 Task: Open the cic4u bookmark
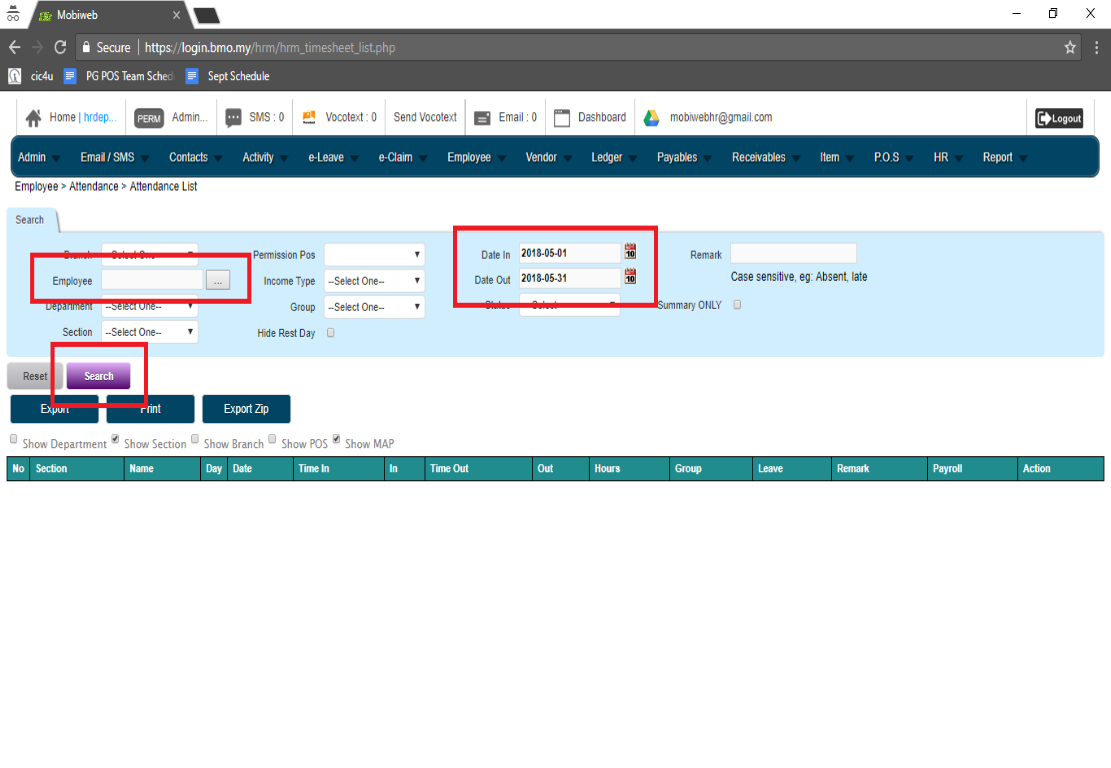(x=30, y=76)
